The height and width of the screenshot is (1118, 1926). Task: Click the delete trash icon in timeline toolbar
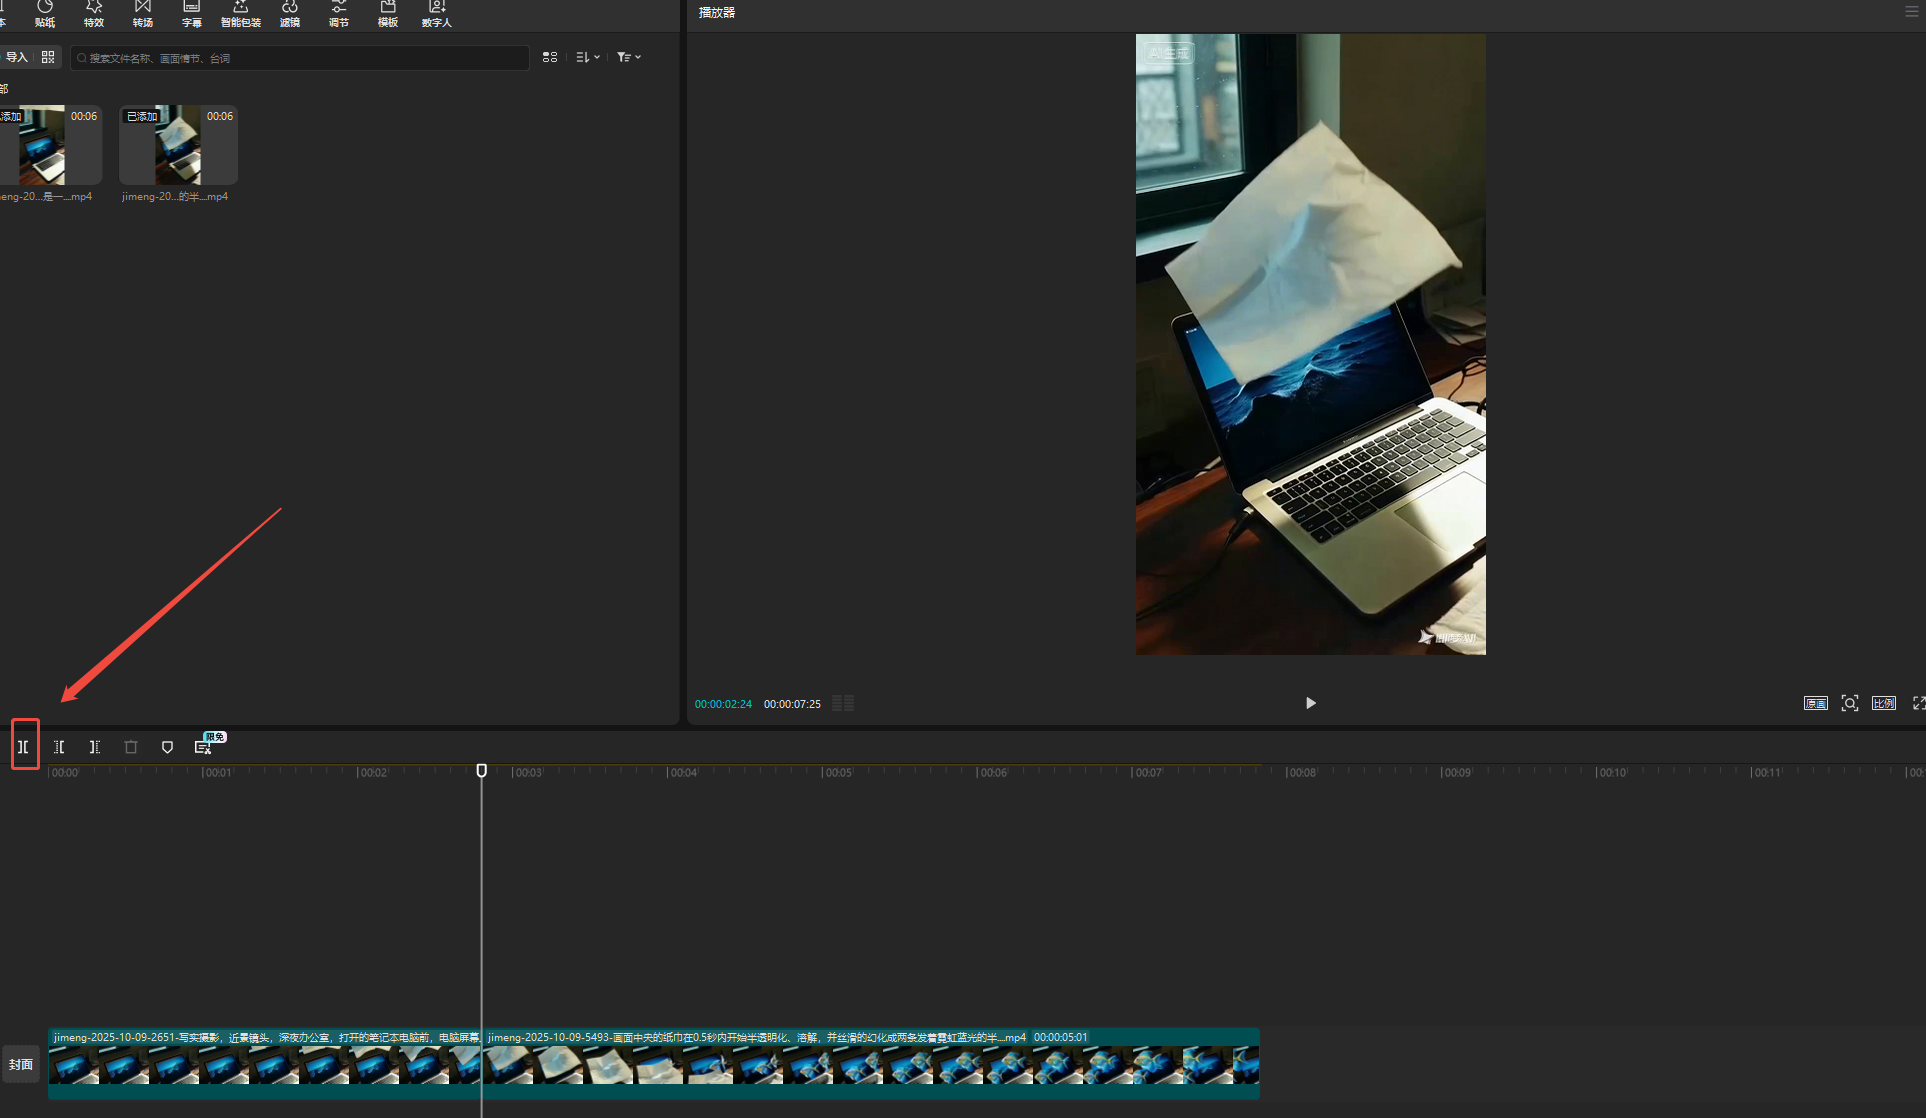tap(131, 747)
